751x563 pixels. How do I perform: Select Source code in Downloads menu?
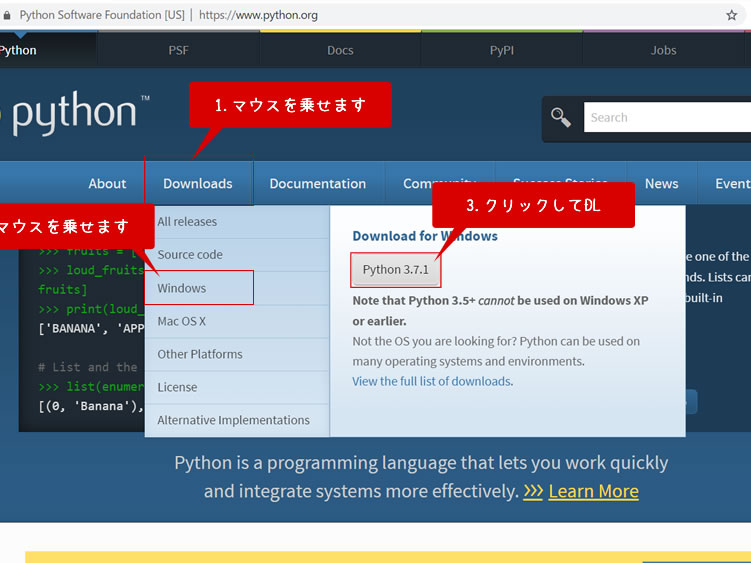[x=190, y=255]
